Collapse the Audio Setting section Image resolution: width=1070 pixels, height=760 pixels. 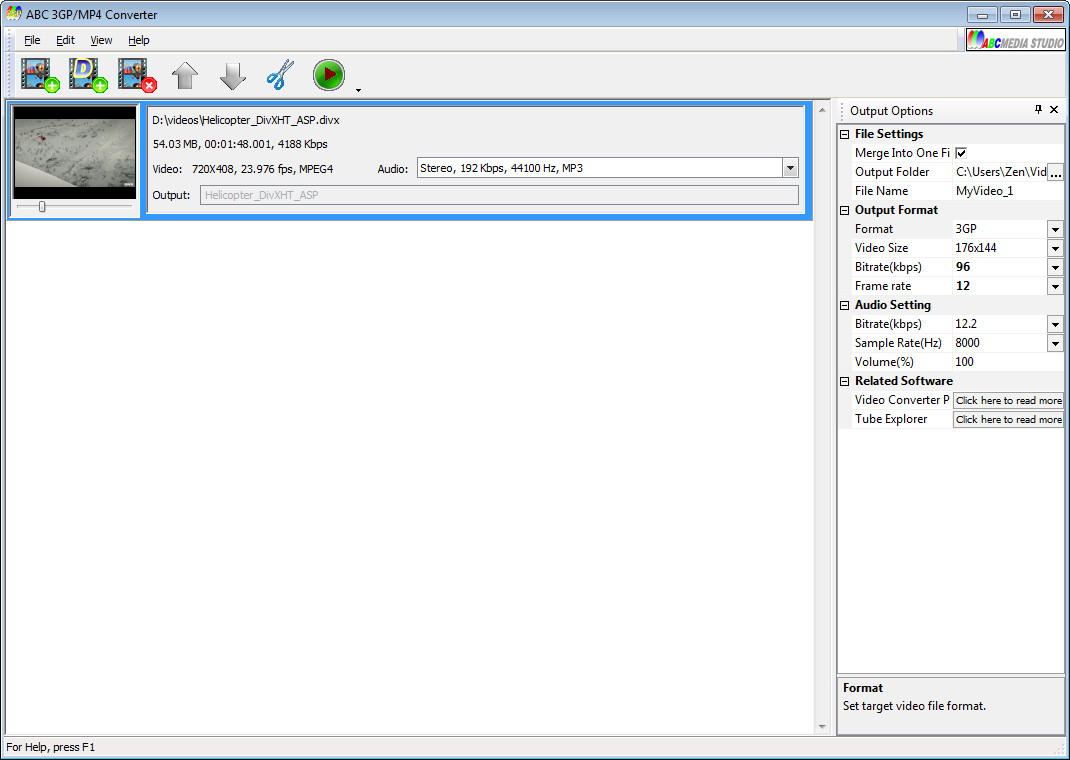pos(844,304)
